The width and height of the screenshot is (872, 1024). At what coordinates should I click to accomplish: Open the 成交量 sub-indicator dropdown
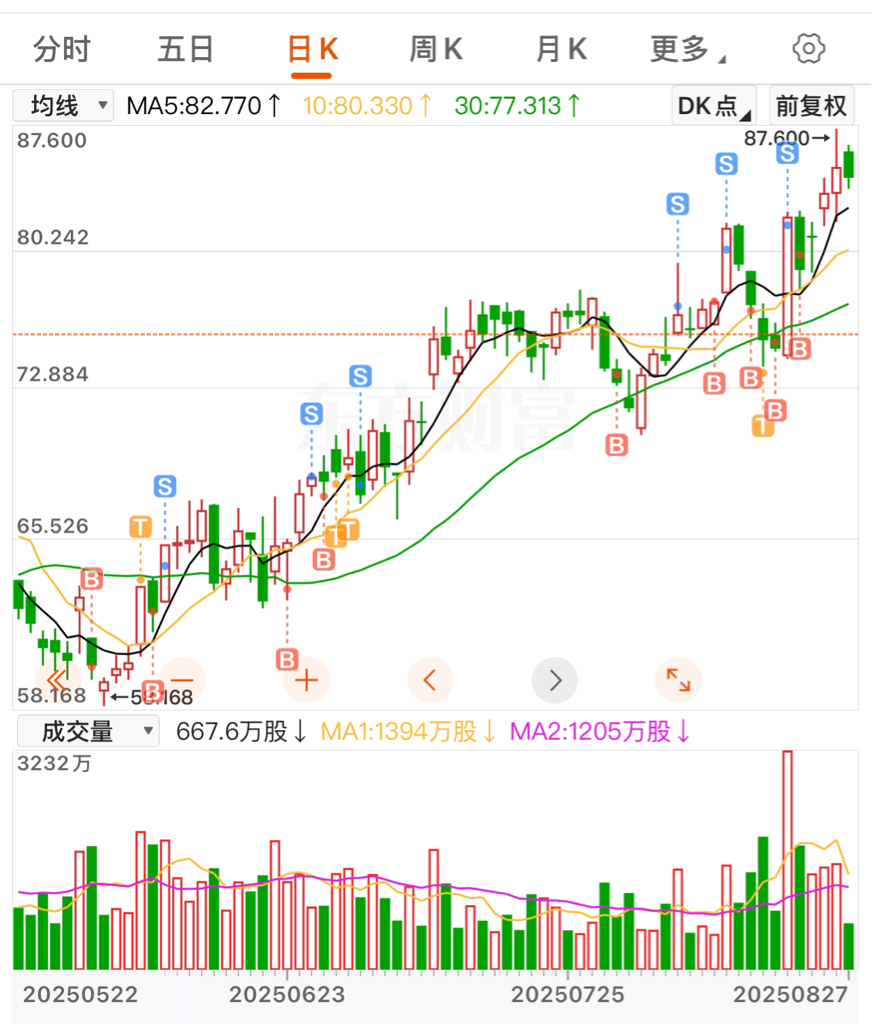(x=88, y=731)
